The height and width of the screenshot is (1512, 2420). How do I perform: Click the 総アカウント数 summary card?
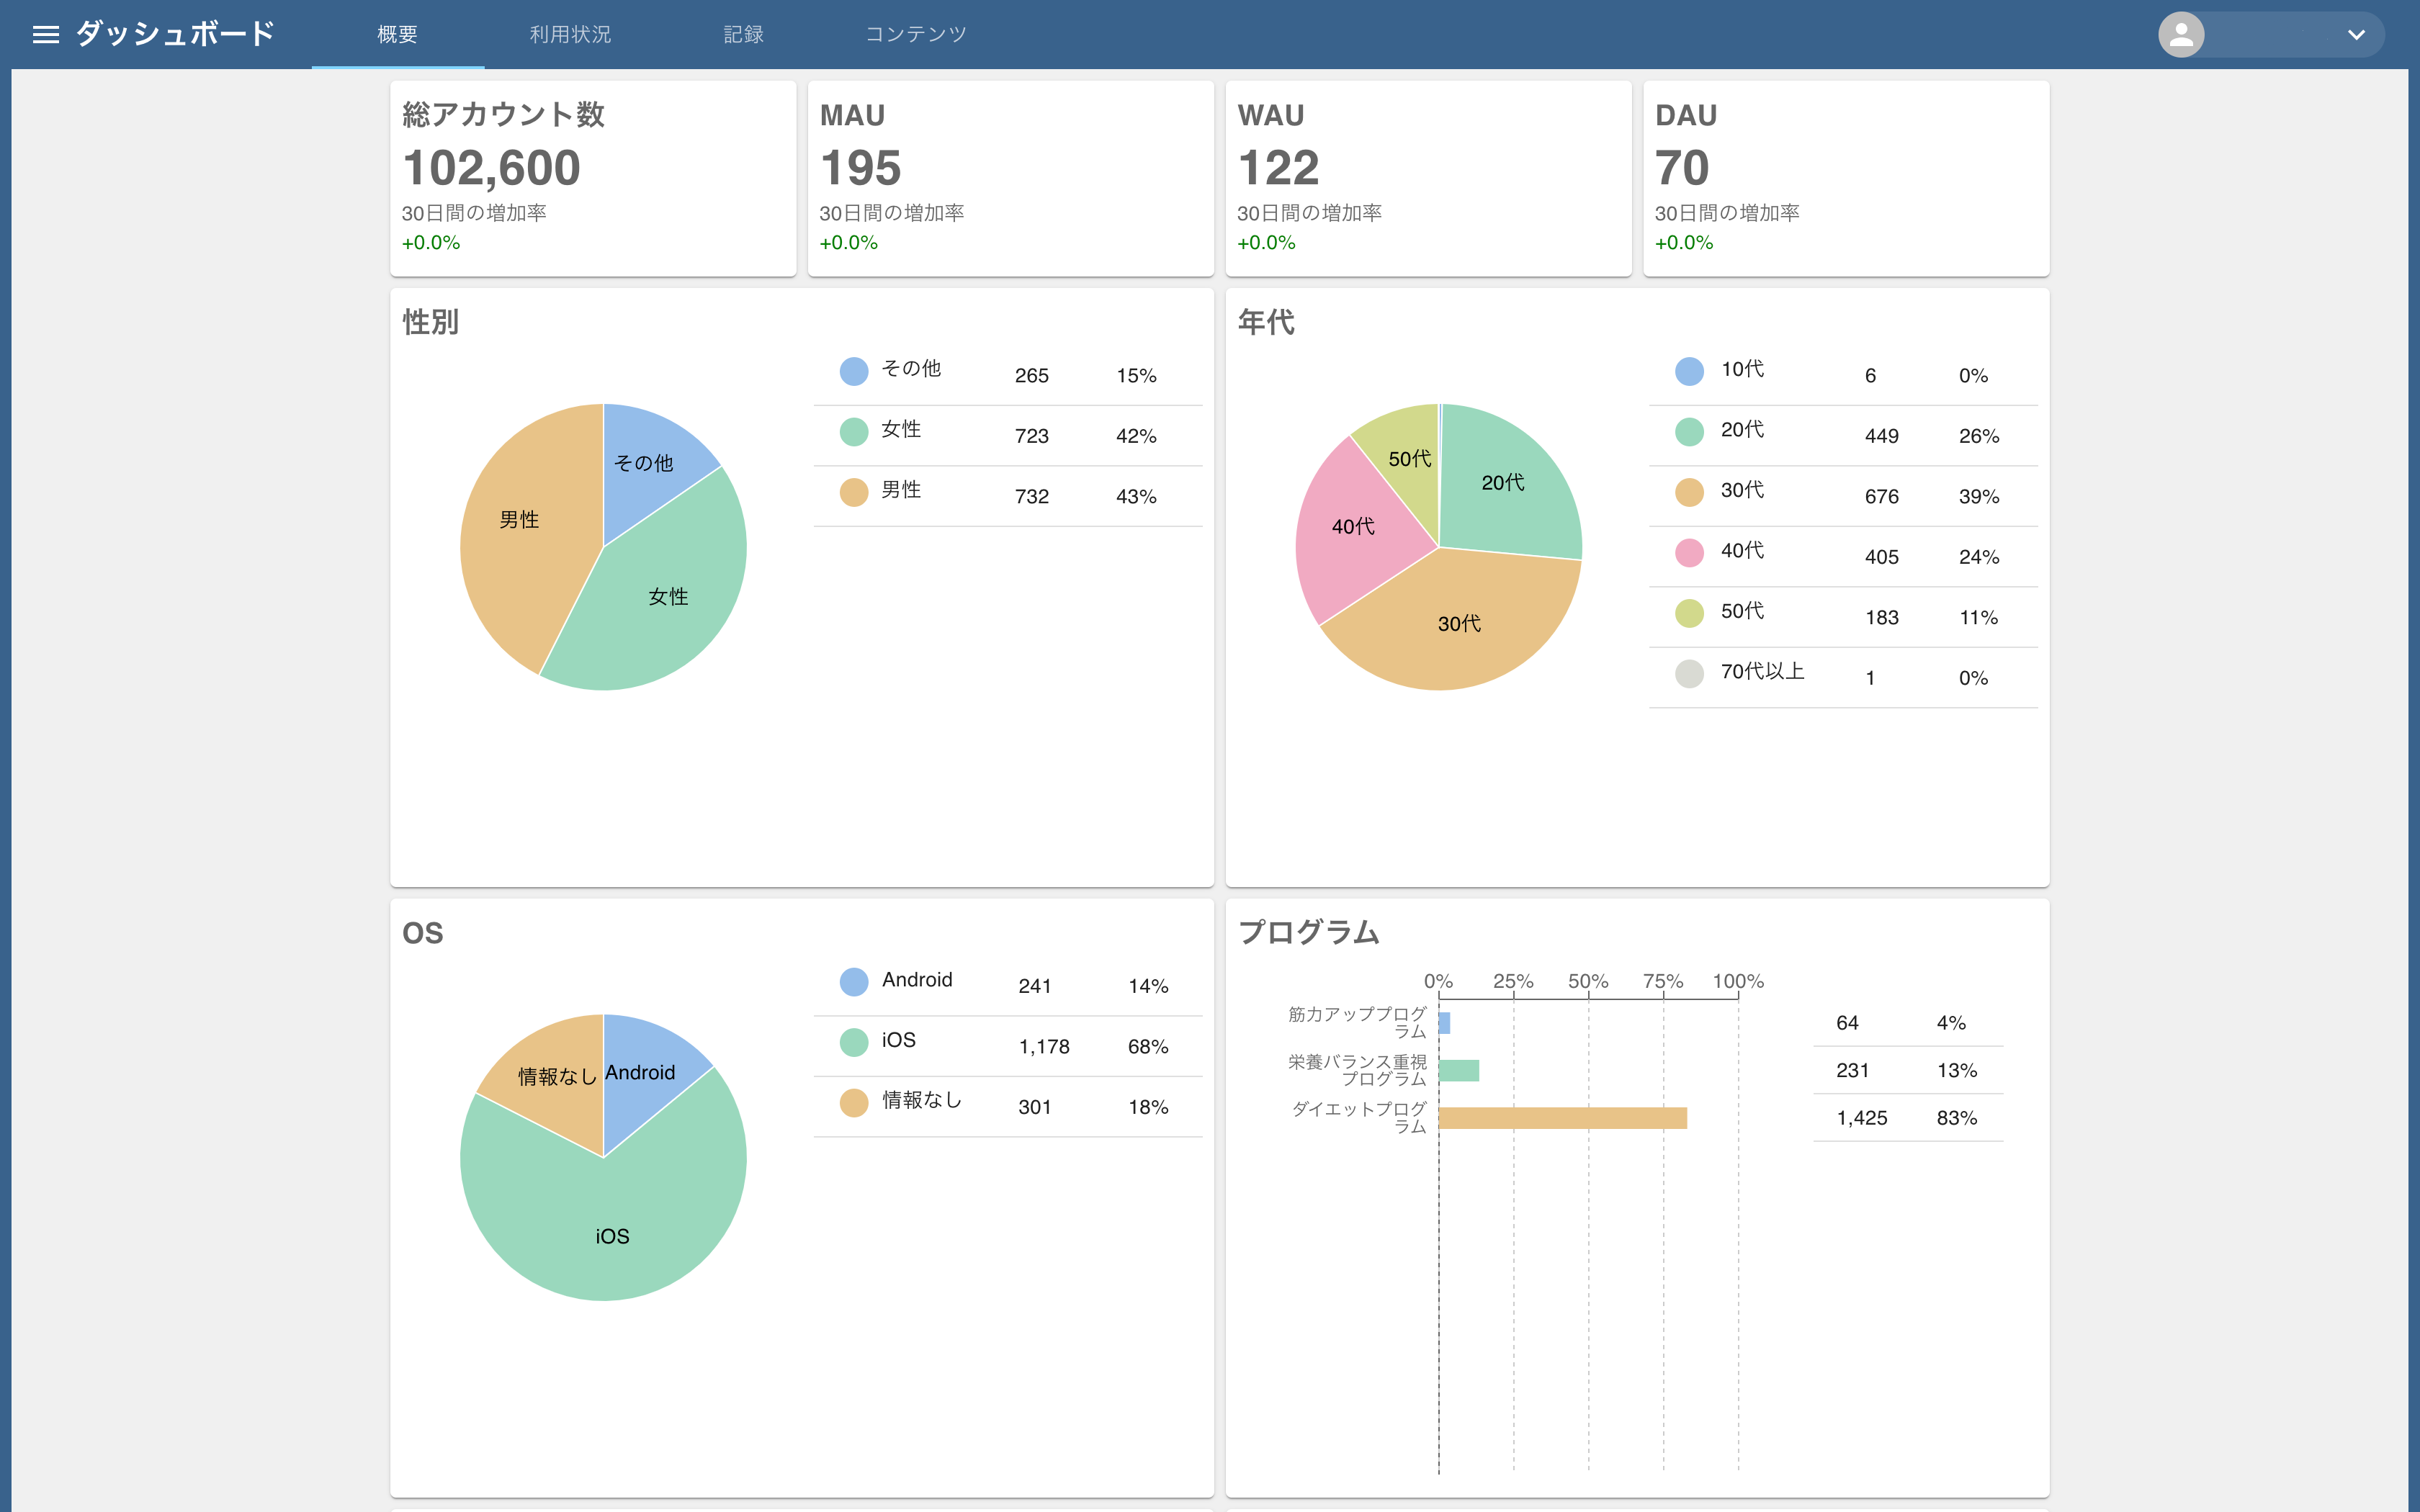(593, 178)
